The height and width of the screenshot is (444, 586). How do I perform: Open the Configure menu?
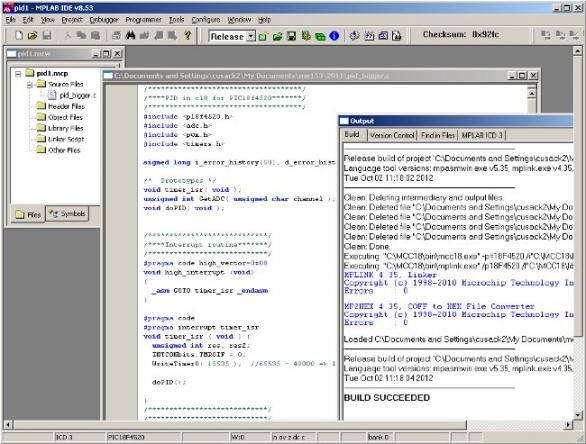pyautogui.click(x=206, y=20)
